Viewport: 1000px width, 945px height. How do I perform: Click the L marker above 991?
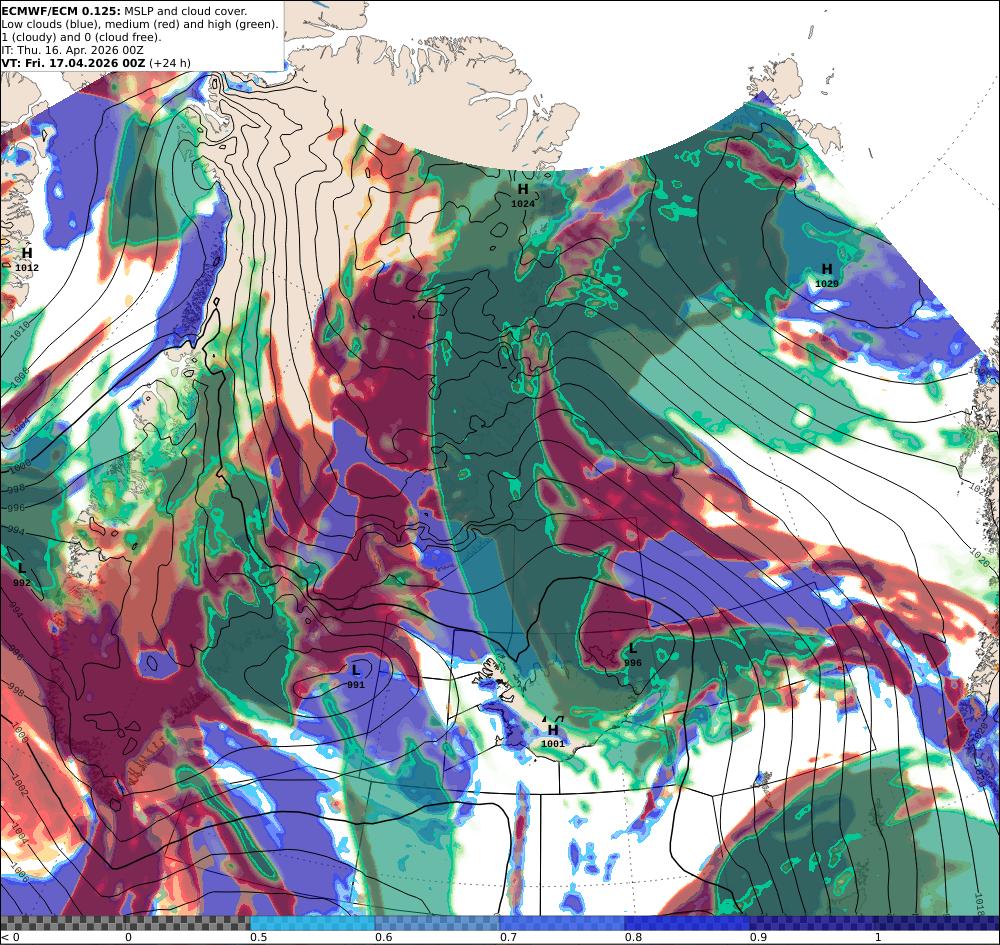[x=356, y=670]
